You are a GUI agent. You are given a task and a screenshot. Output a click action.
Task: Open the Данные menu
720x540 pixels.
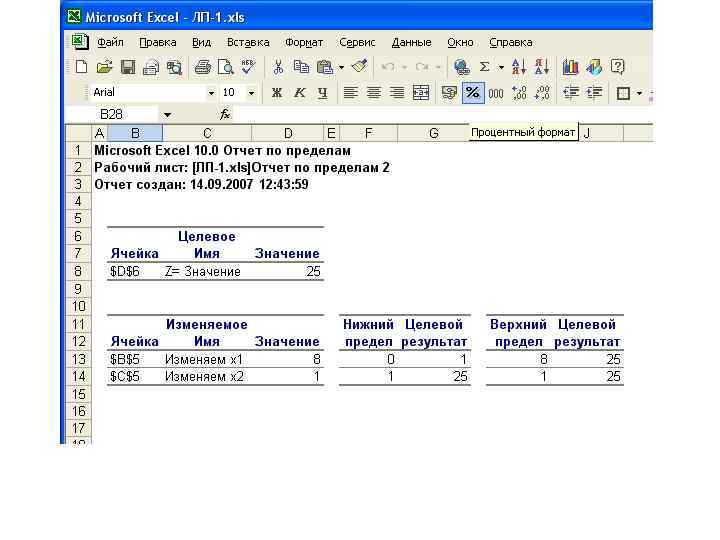click(x=411, y=42)
